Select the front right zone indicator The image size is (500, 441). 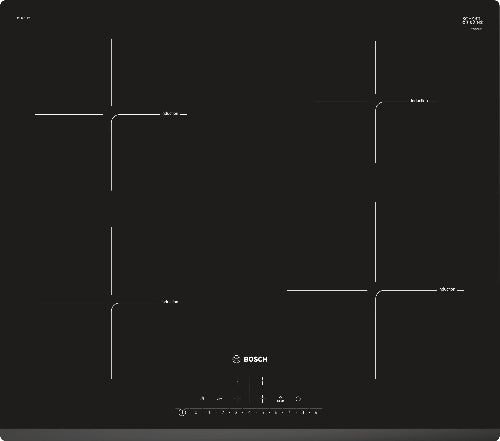[262, 398]
